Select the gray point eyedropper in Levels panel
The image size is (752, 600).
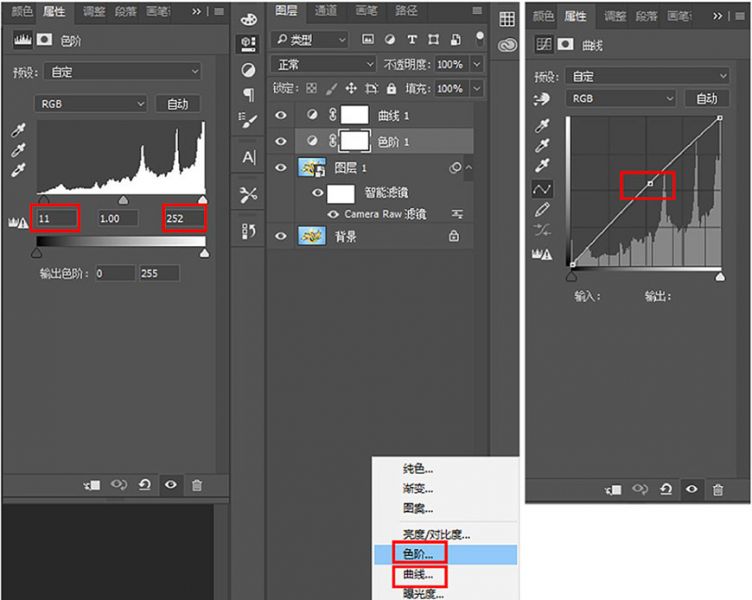tap(18, 150)
